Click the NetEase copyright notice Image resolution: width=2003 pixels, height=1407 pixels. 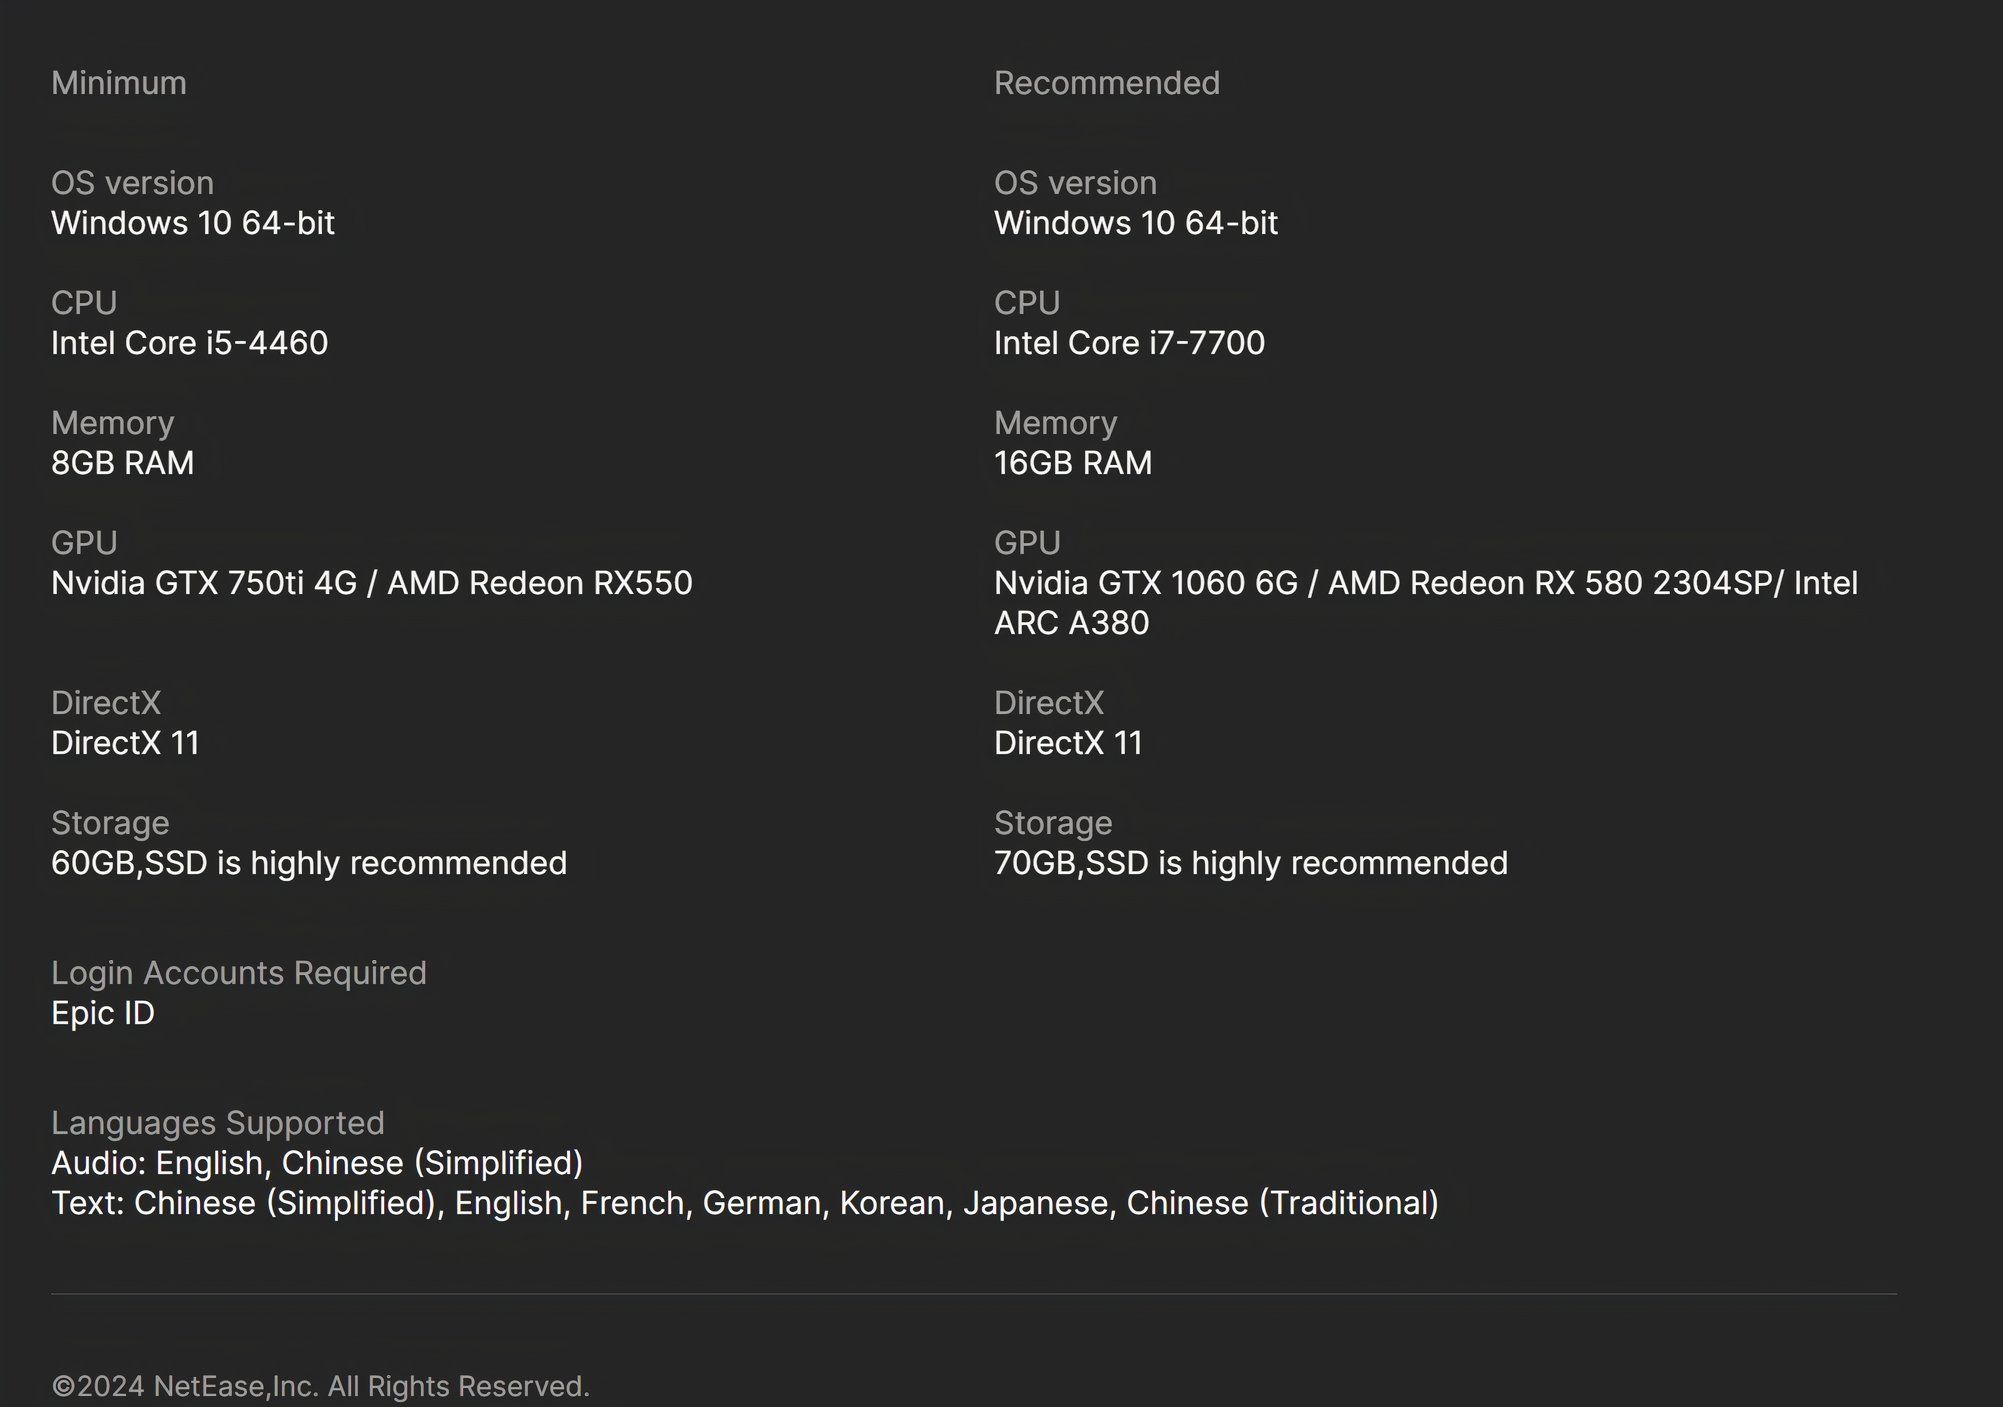point(320,1386)
